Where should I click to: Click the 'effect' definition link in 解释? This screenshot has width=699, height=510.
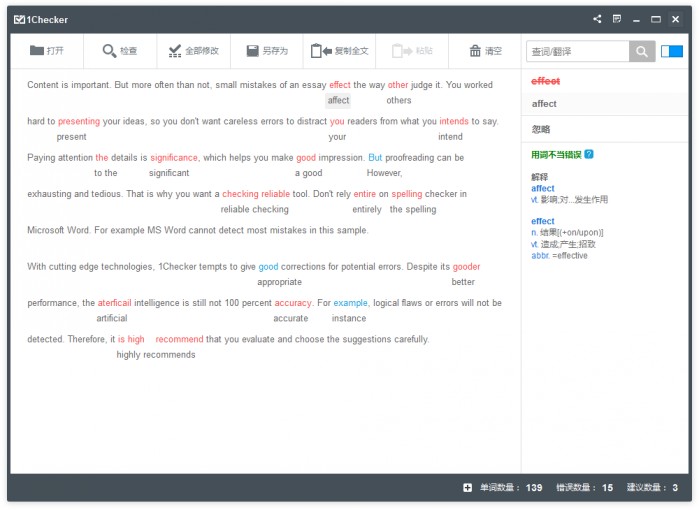pyautogui.click(x=543, y=221)
